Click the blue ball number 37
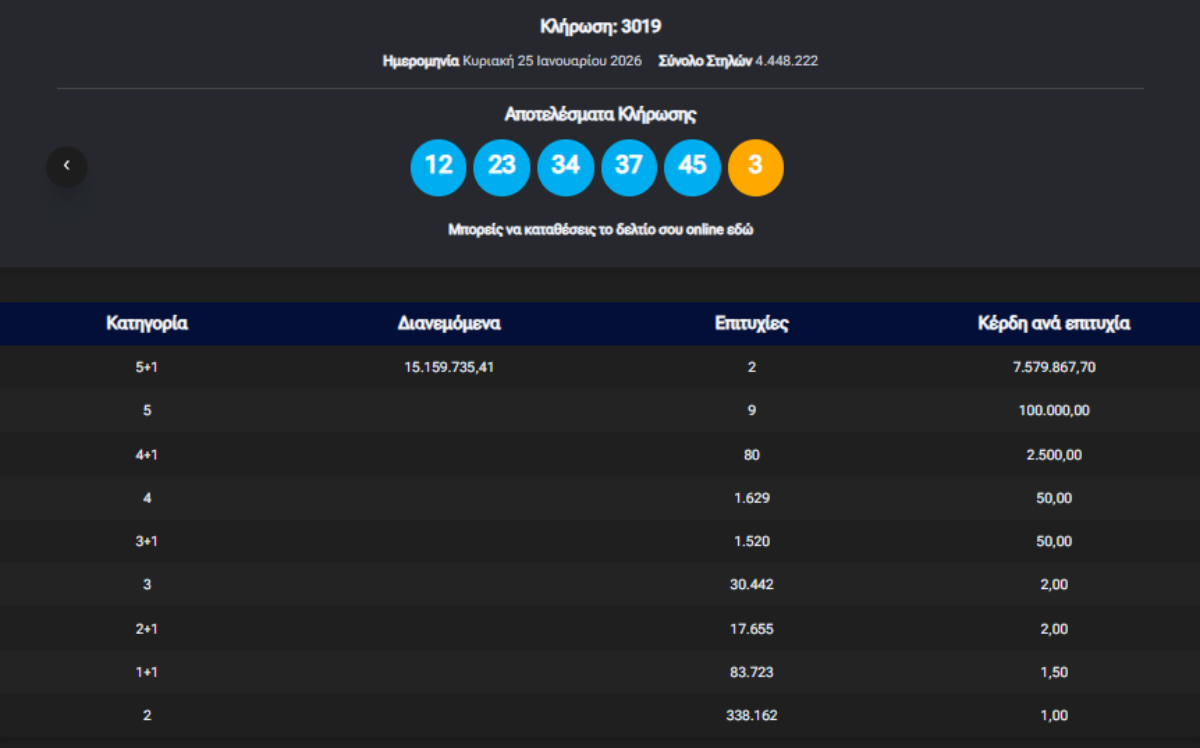1200x748 pixels. point(628,167)
